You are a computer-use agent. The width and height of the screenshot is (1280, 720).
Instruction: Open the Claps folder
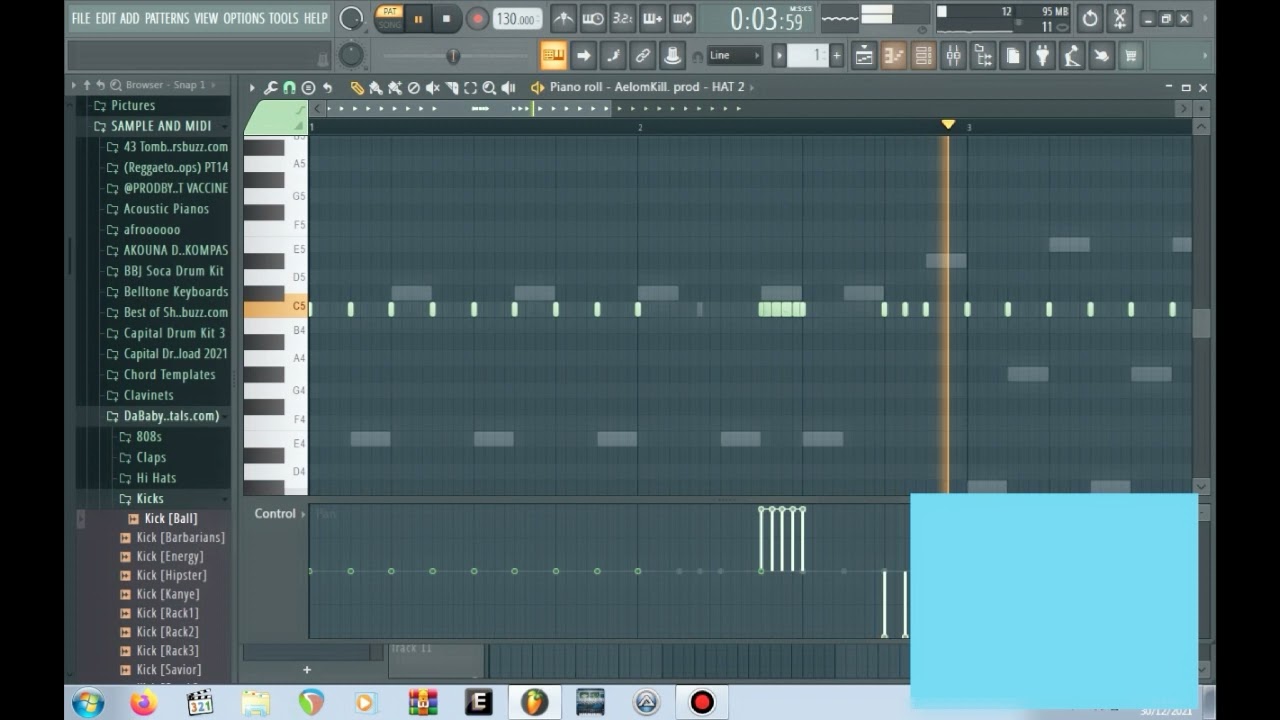[151, 458]
